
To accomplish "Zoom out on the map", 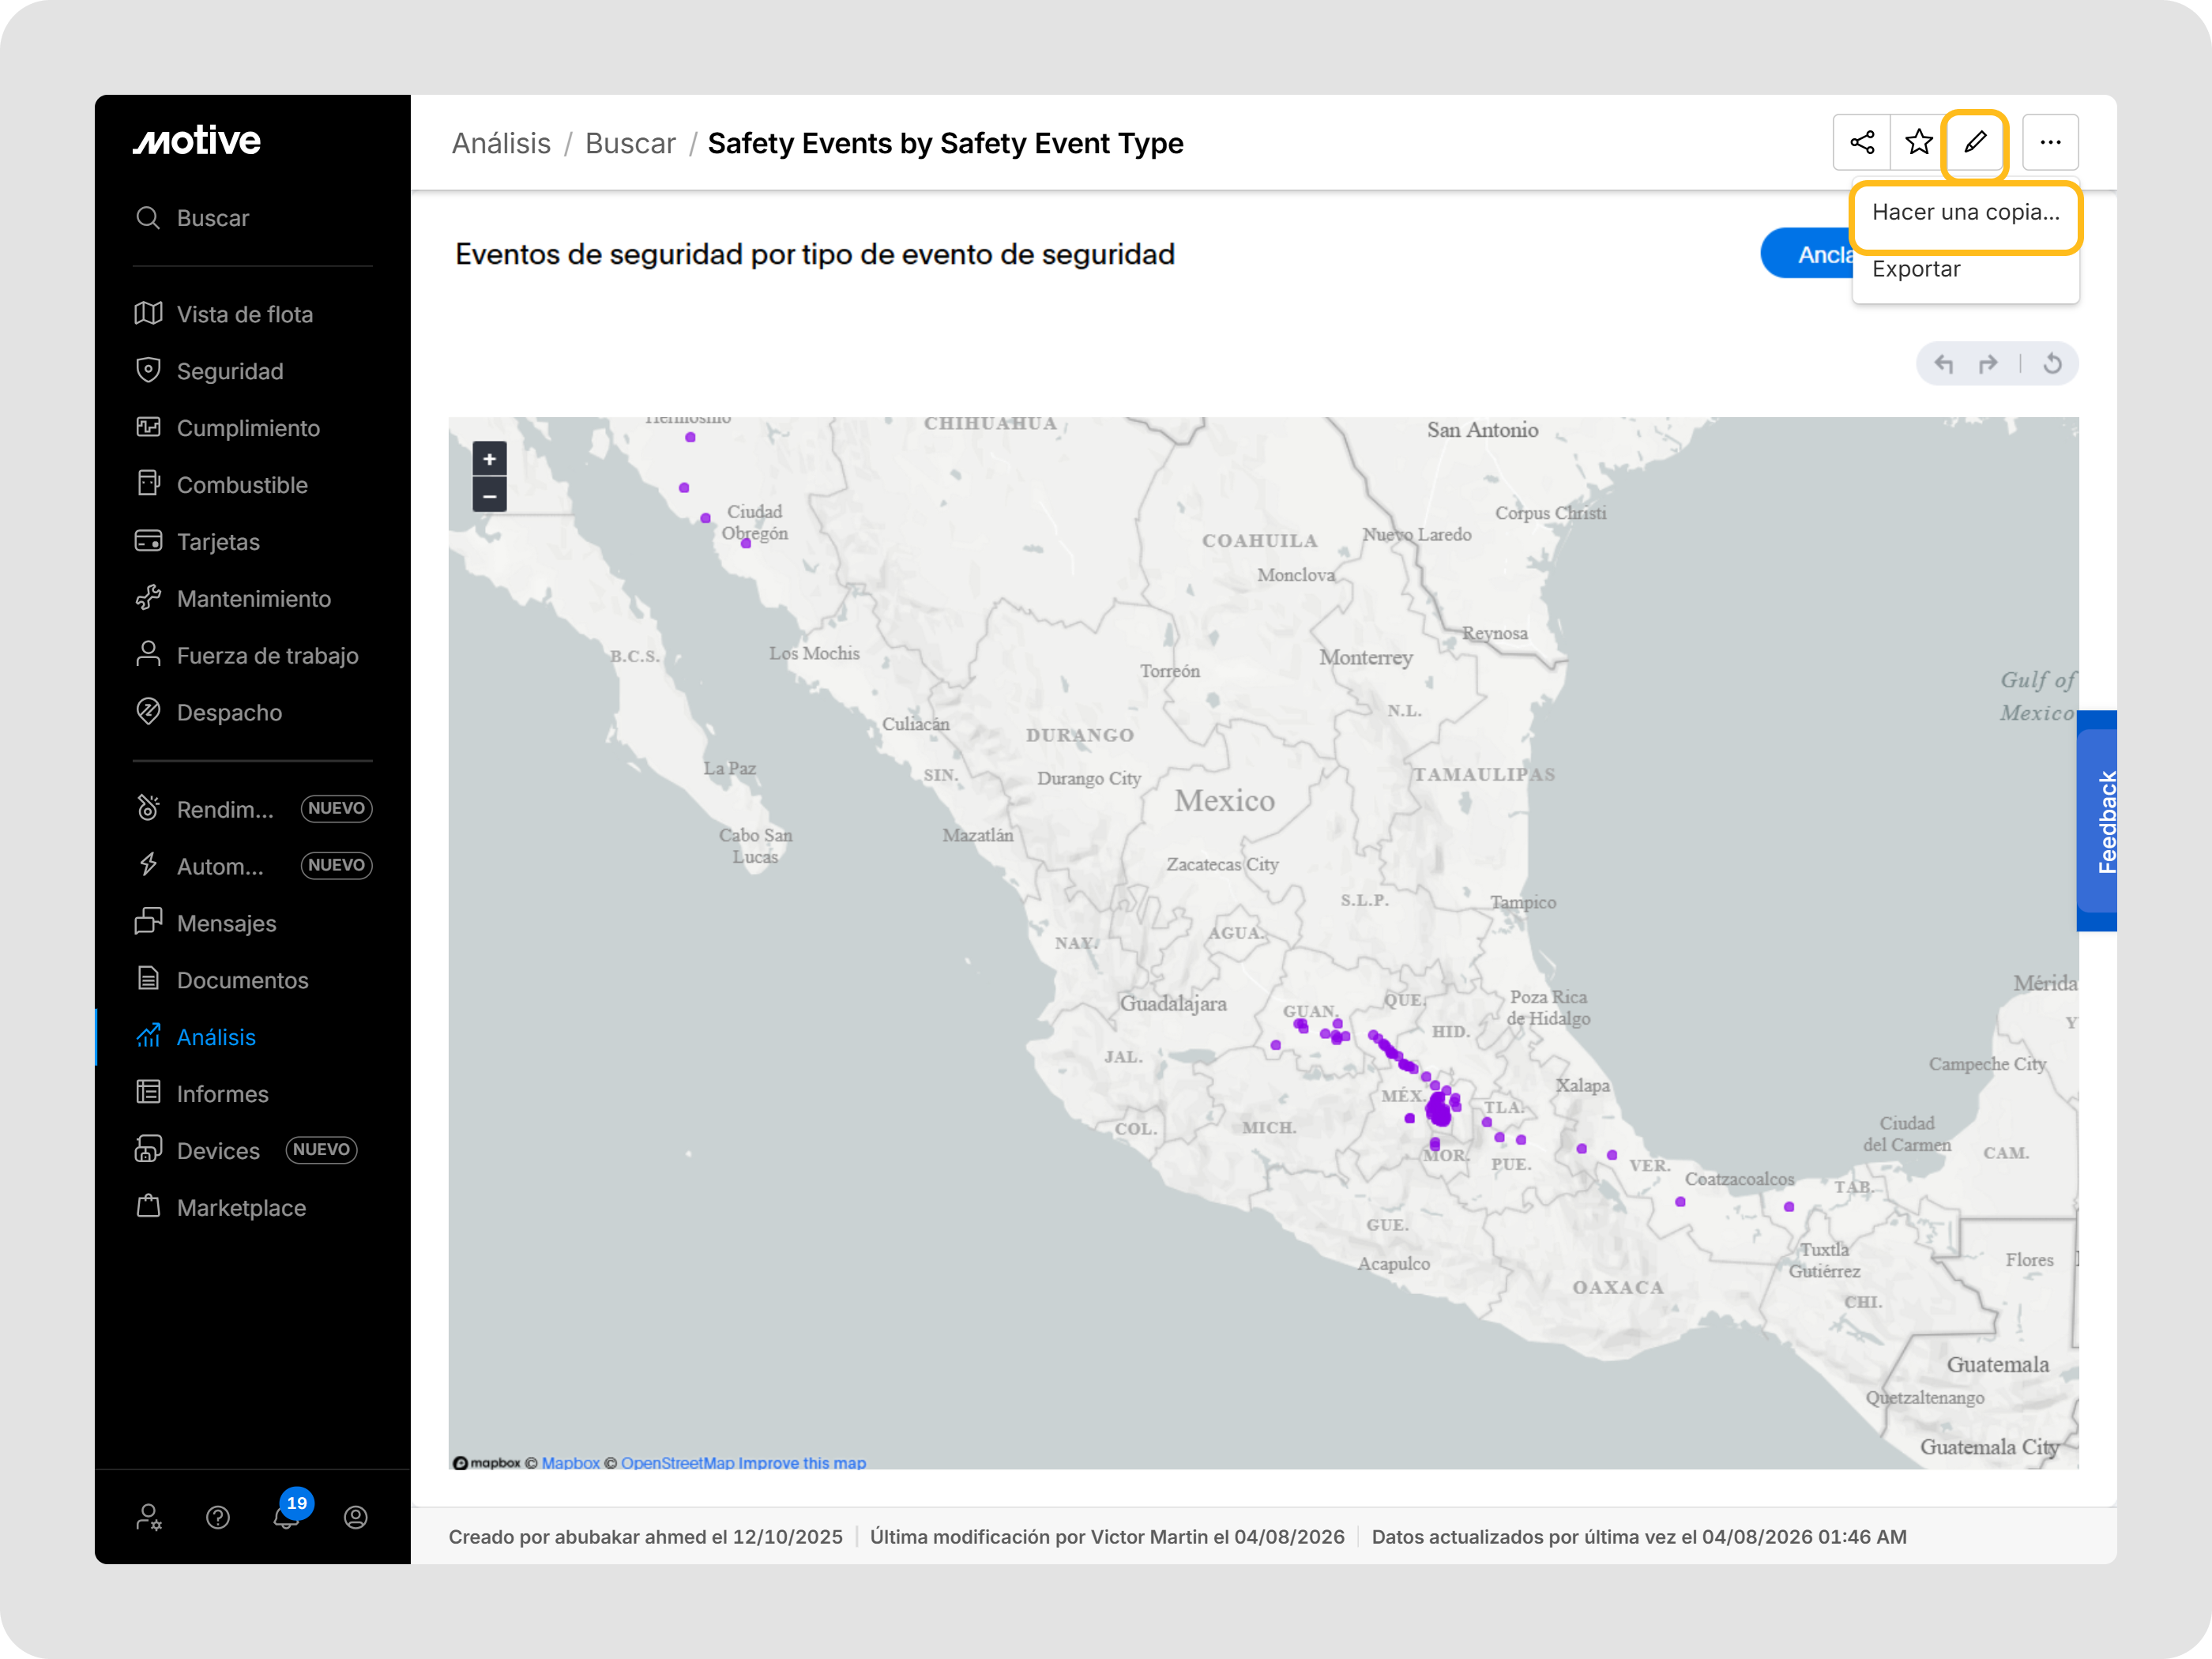I will [x=489, y=496].
